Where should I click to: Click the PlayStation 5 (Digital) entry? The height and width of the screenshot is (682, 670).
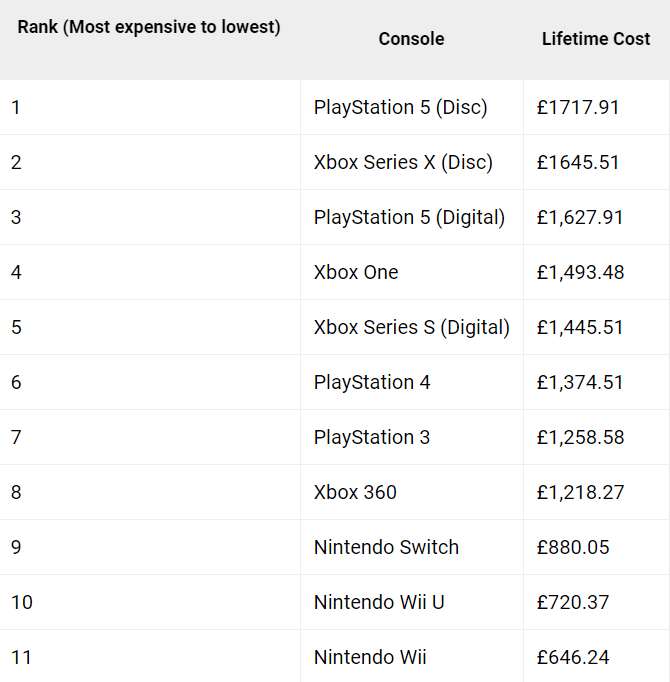[x=409, y=217]
